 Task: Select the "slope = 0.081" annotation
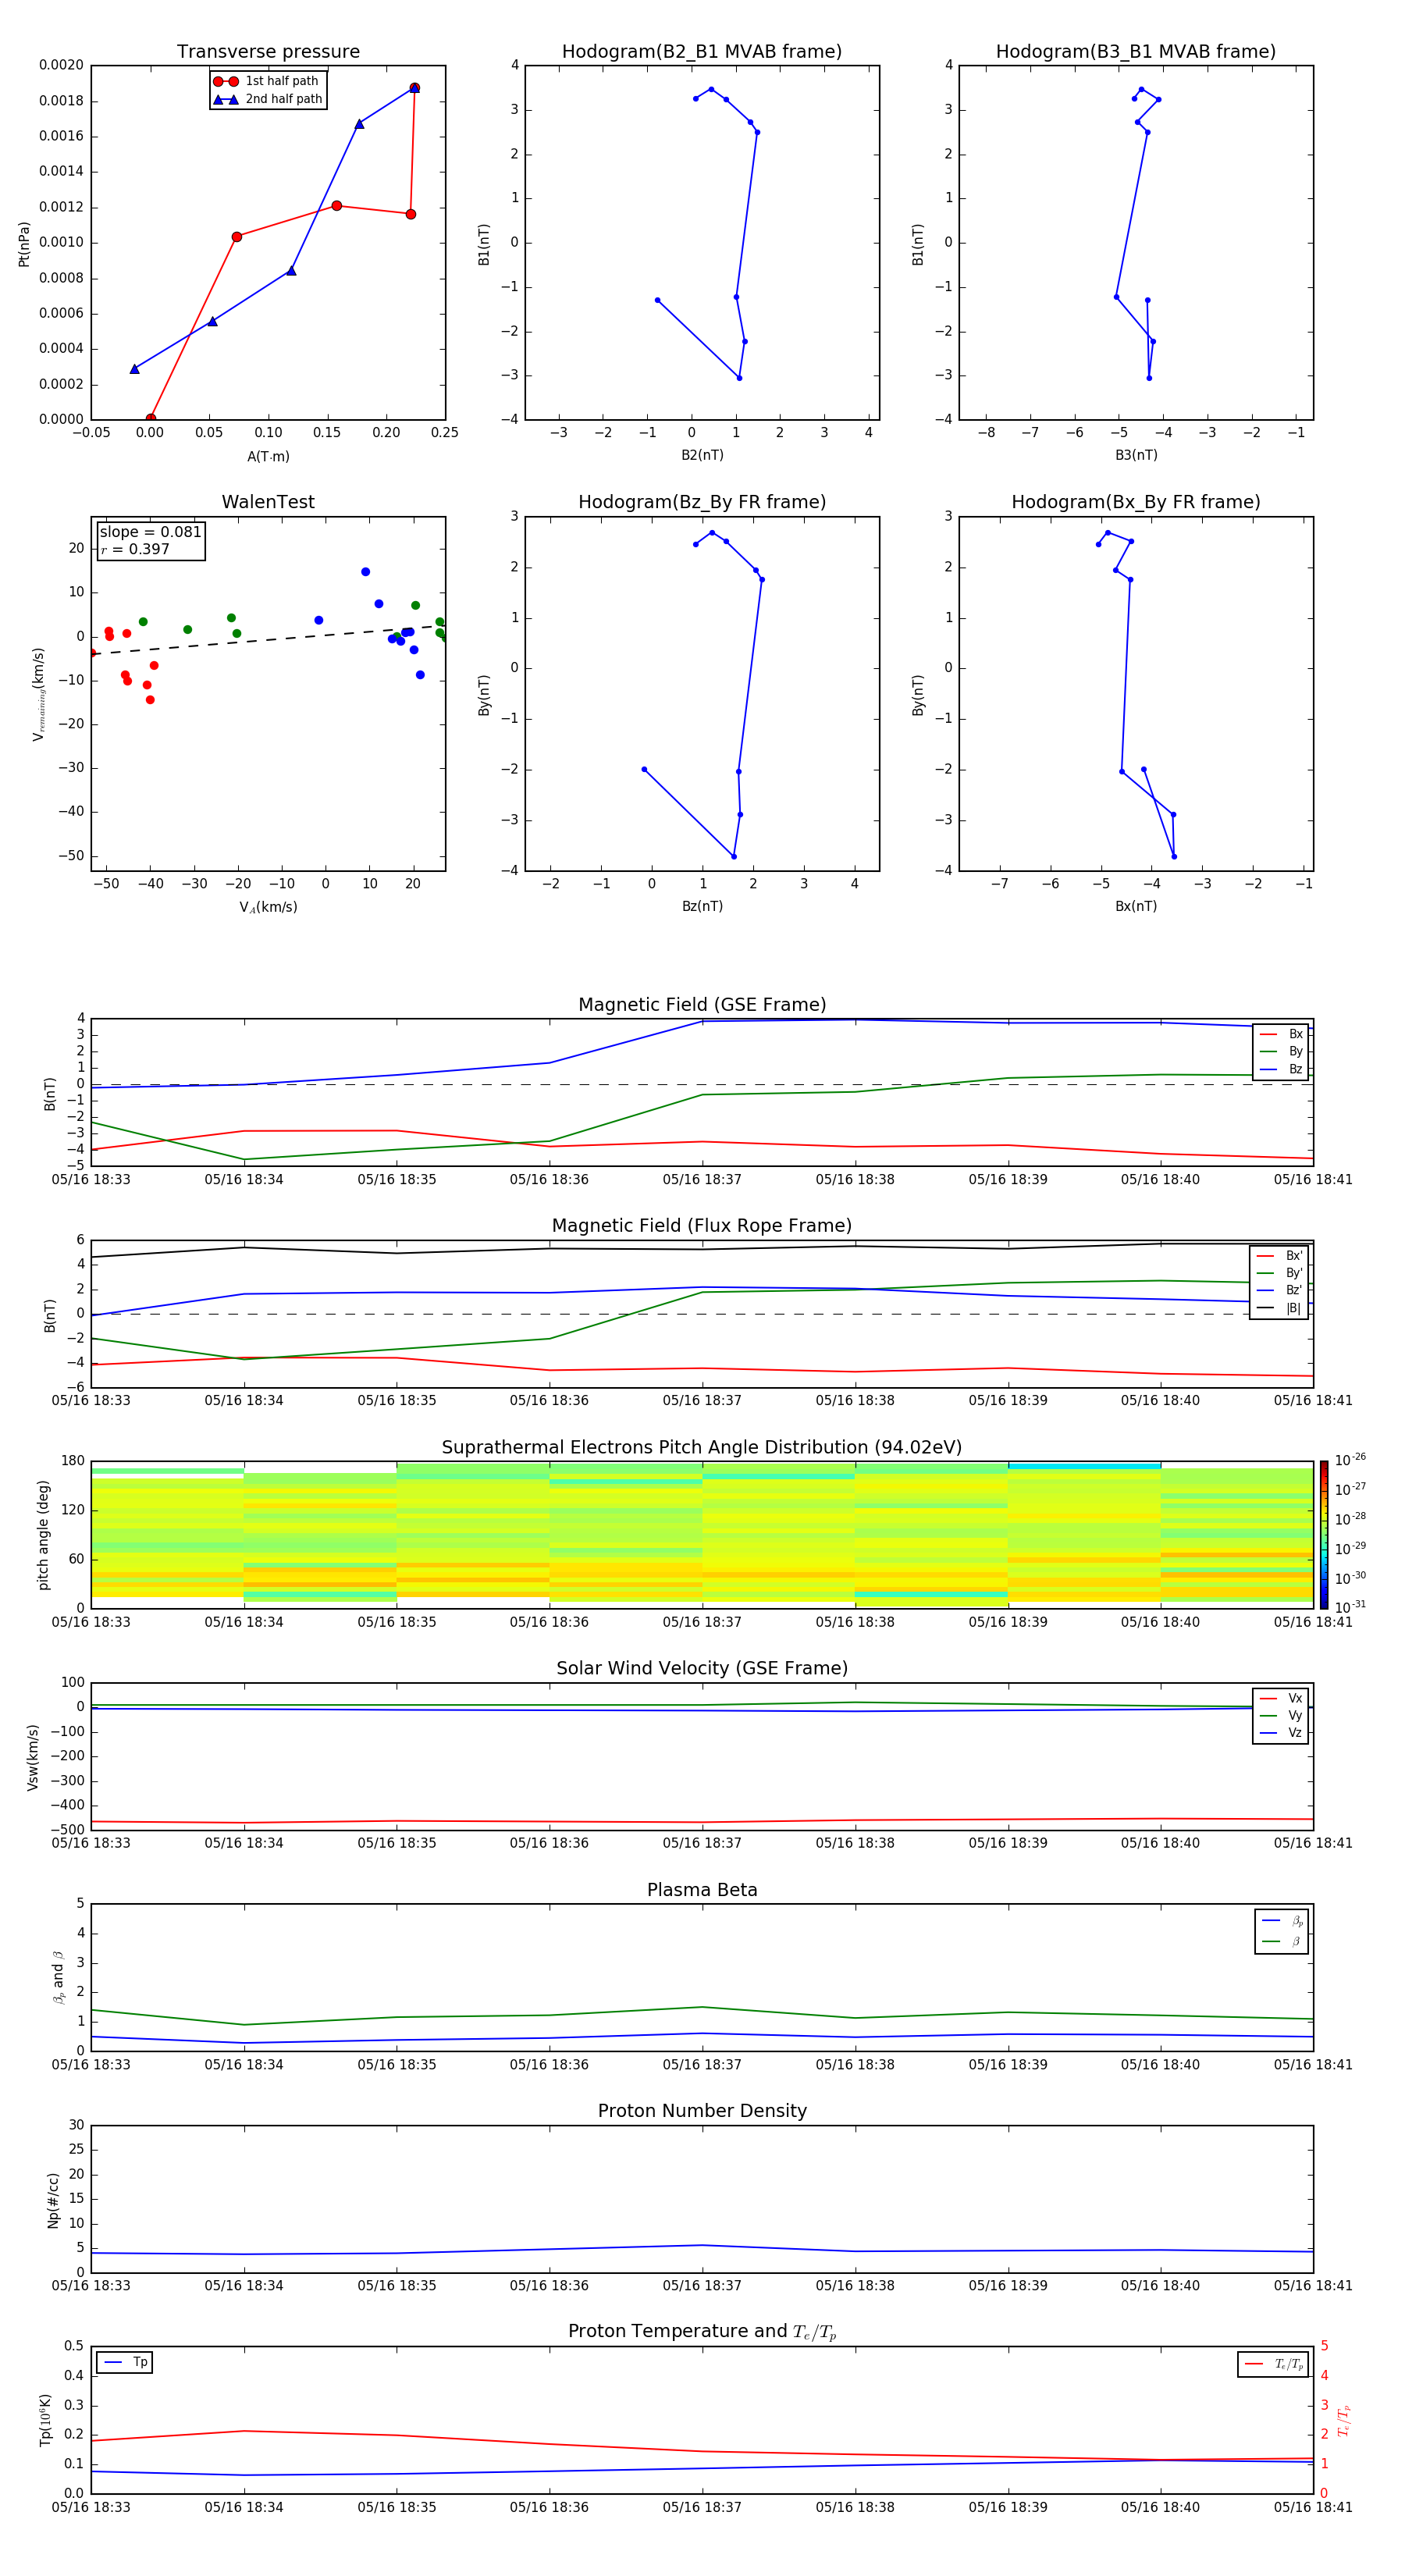(x=150, y=532)
